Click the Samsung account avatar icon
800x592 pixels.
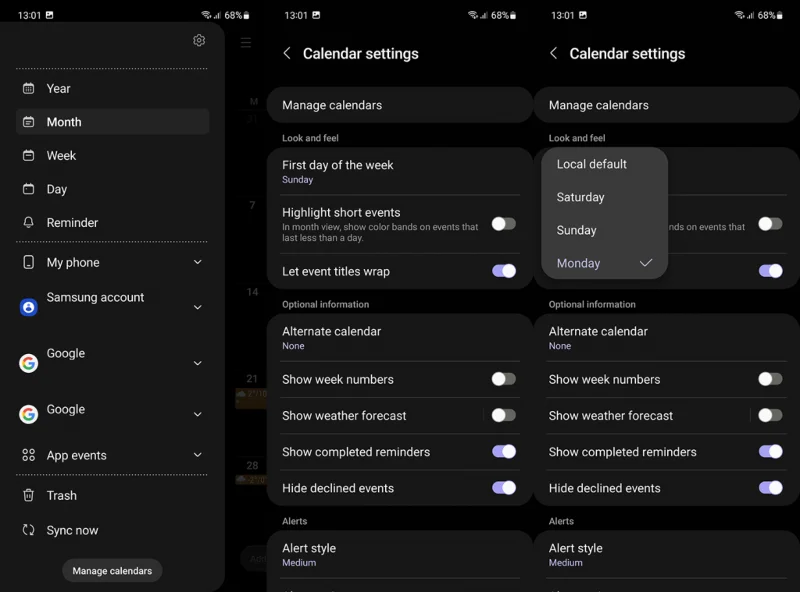[29, 307]
